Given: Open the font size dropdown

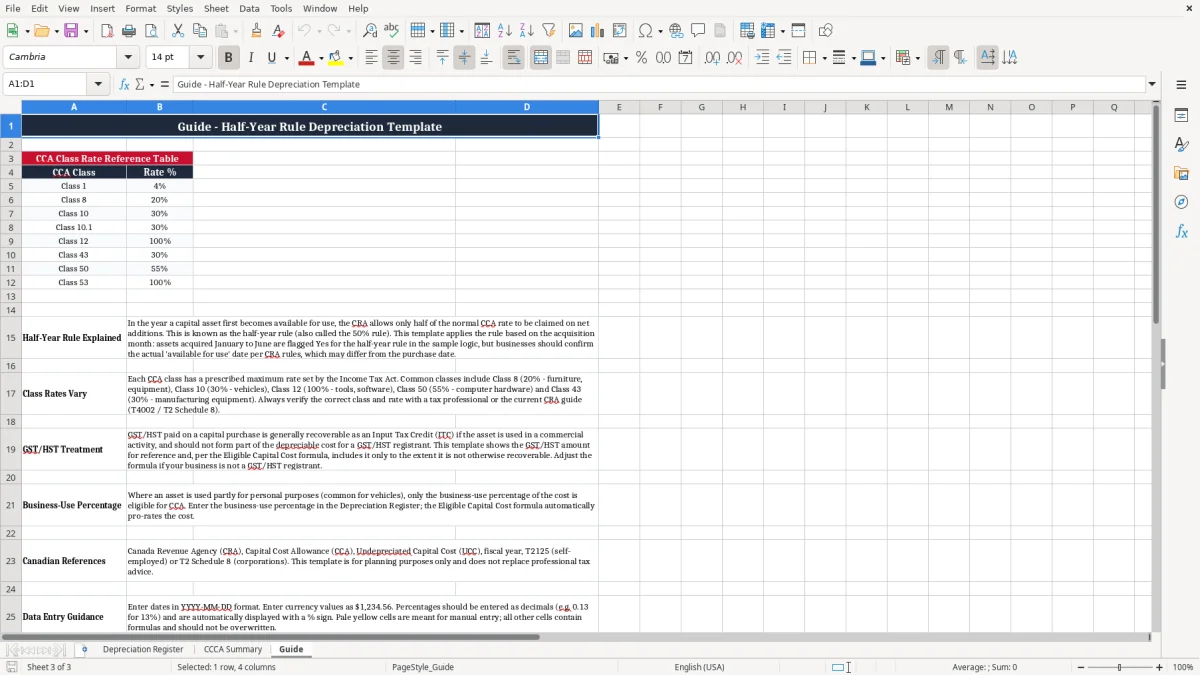Looking at the screenshot, I should 200,57.
